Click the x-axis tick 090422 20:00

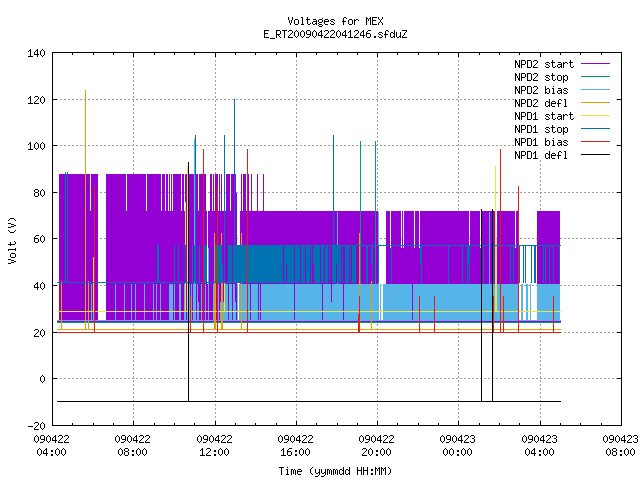(377, 446)
